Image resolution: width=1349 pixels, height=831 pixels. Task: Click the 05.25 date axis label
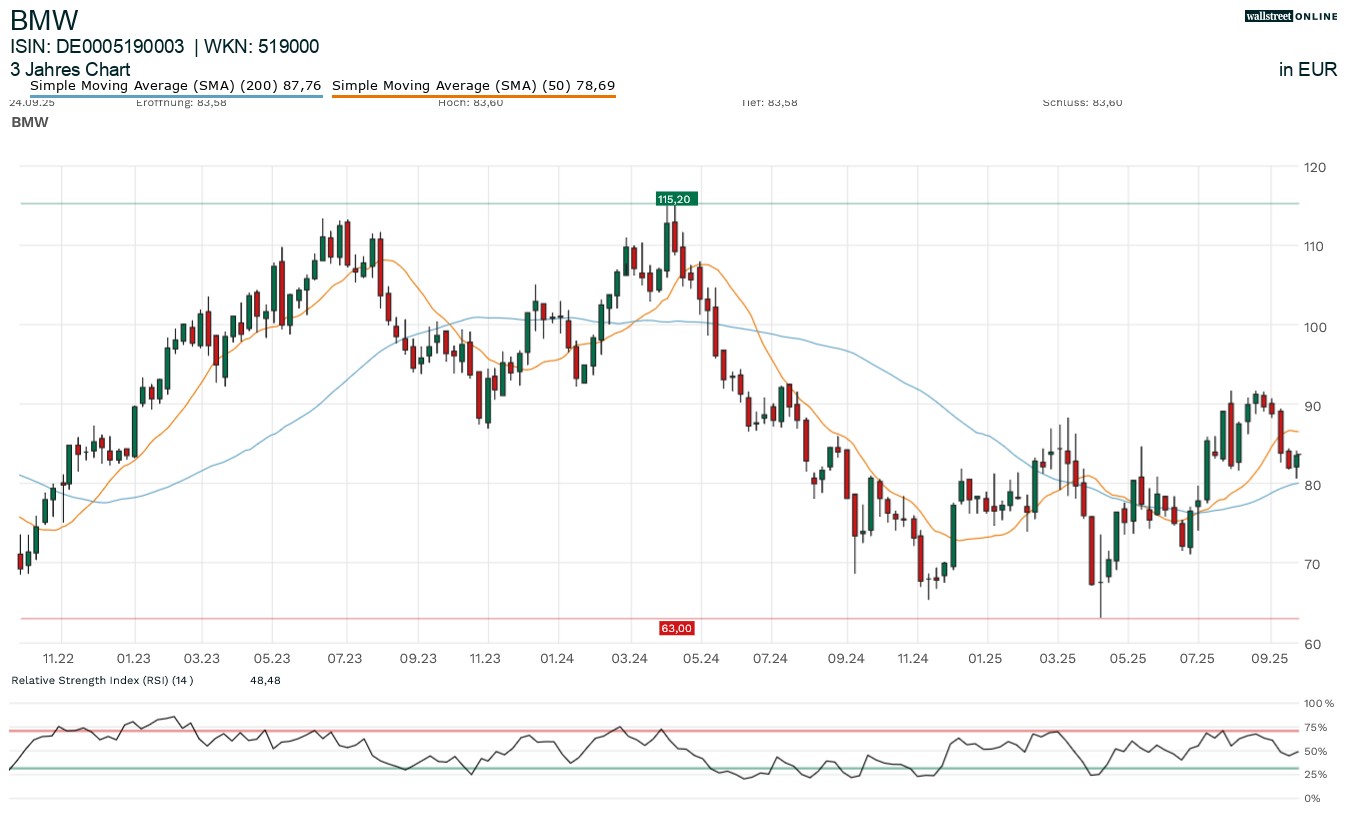pos(1127,658)
